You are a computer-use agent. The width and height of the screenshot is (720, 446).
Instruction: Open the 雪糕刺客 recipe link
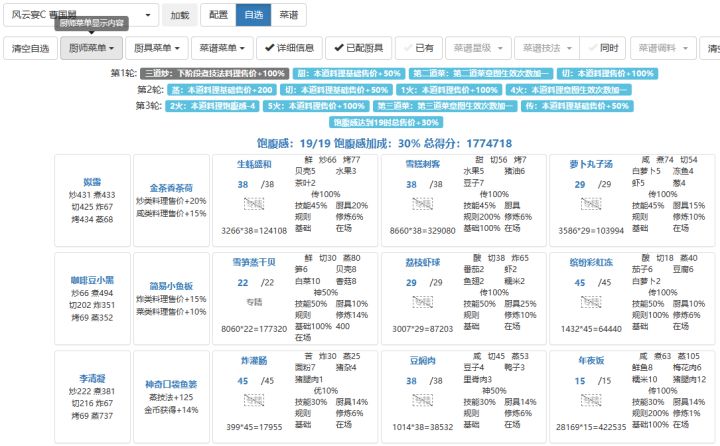pyautogui.click(x=422, y=164)
